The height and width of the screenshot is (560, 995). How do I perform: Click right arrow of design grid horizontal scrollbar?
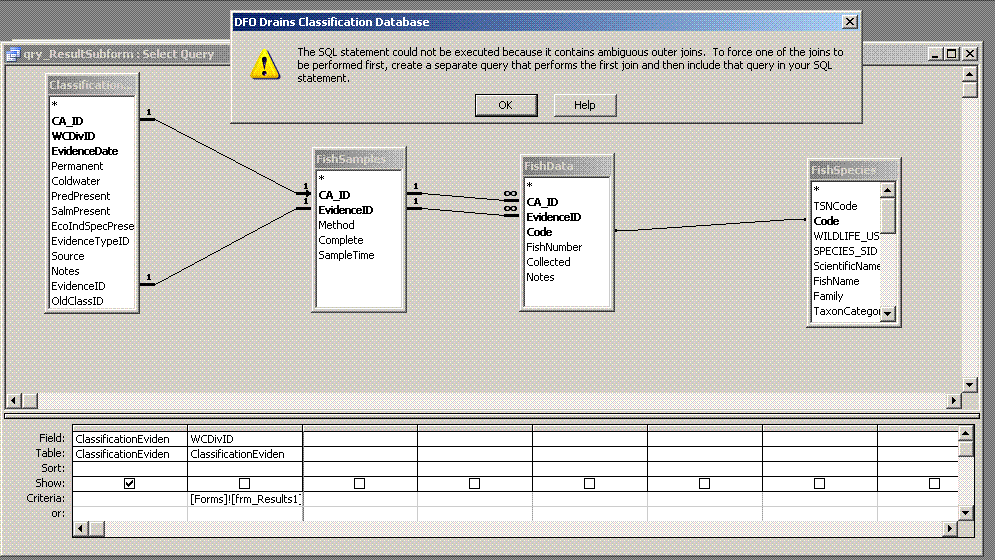click(x=949, y=528)
